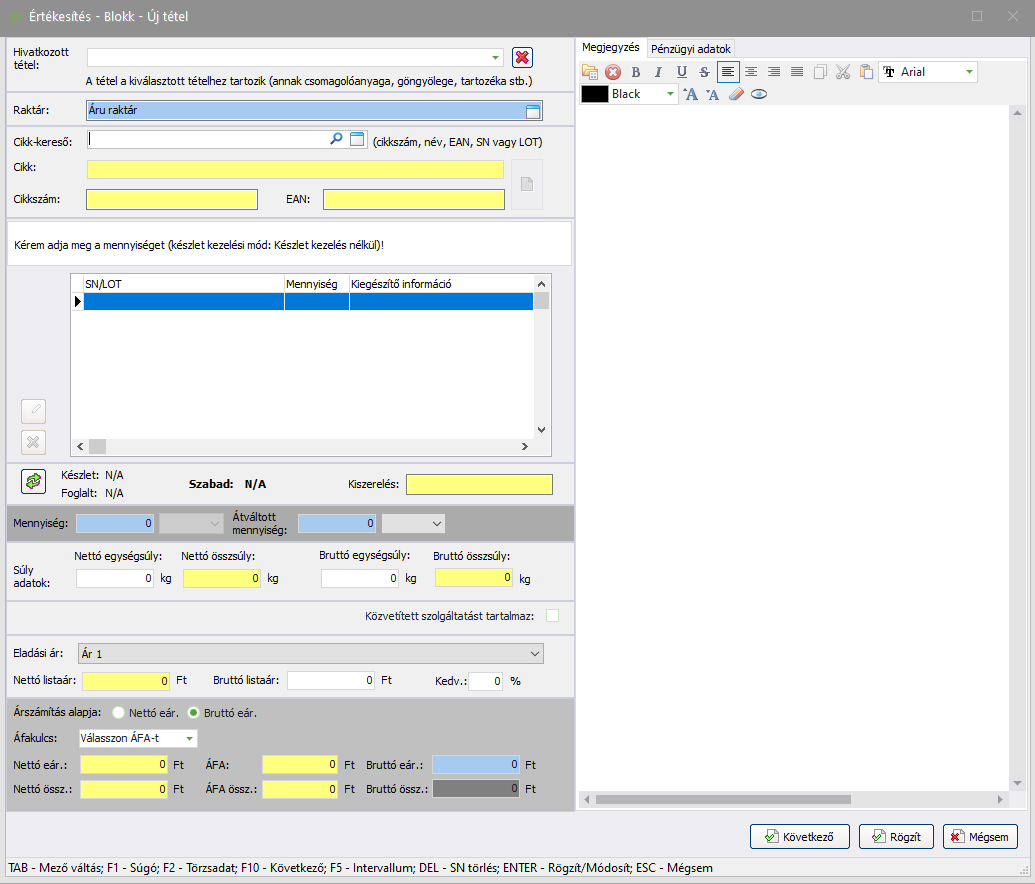Click the Black text color swatch
This screenshot has width=1035, height=884.
pyautogui.click(x=595, y=94)
